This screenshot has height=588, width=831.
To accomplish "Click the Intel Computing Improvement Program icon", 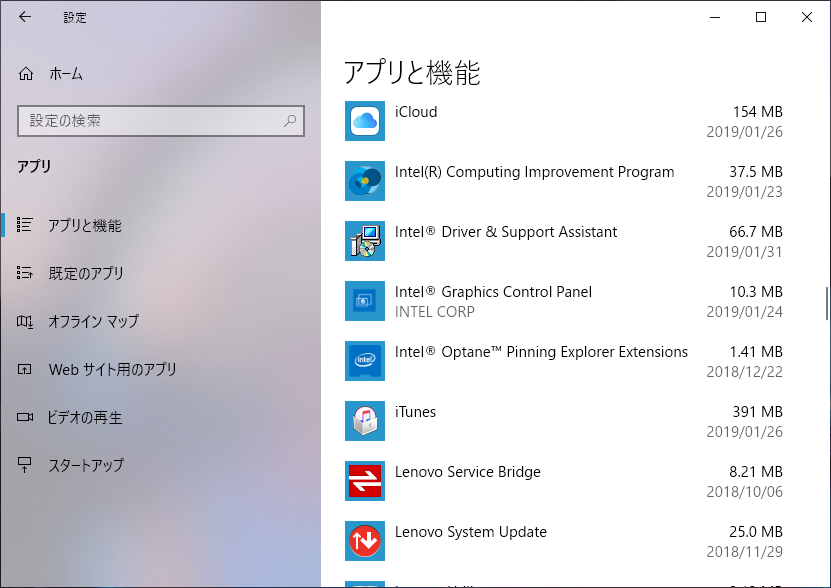I will (365, 181).
